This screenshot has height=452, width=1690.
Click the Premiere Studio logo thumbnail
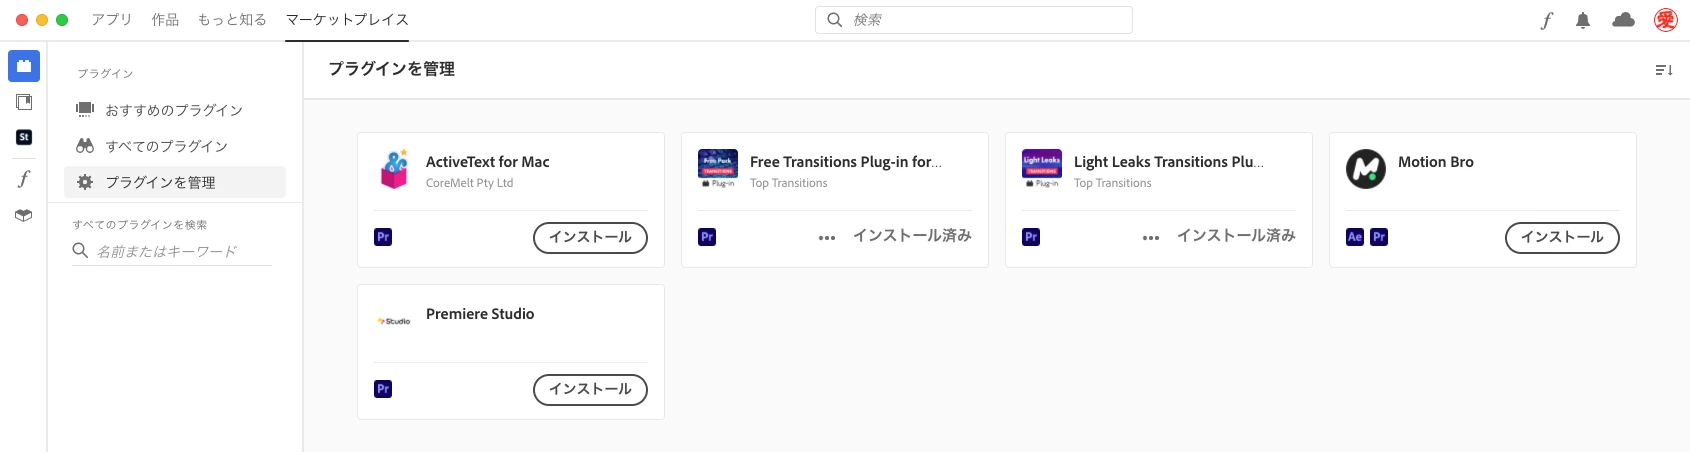click(x=394, y=321)
